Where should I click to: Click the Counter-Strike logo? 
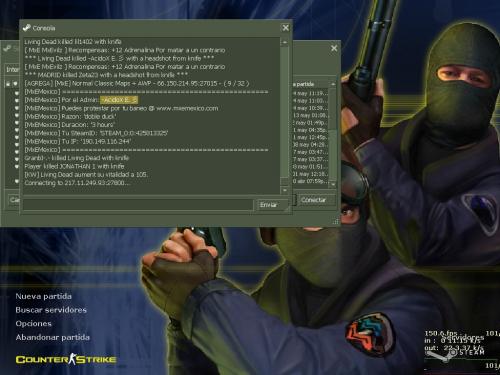(x=66, y=359)
